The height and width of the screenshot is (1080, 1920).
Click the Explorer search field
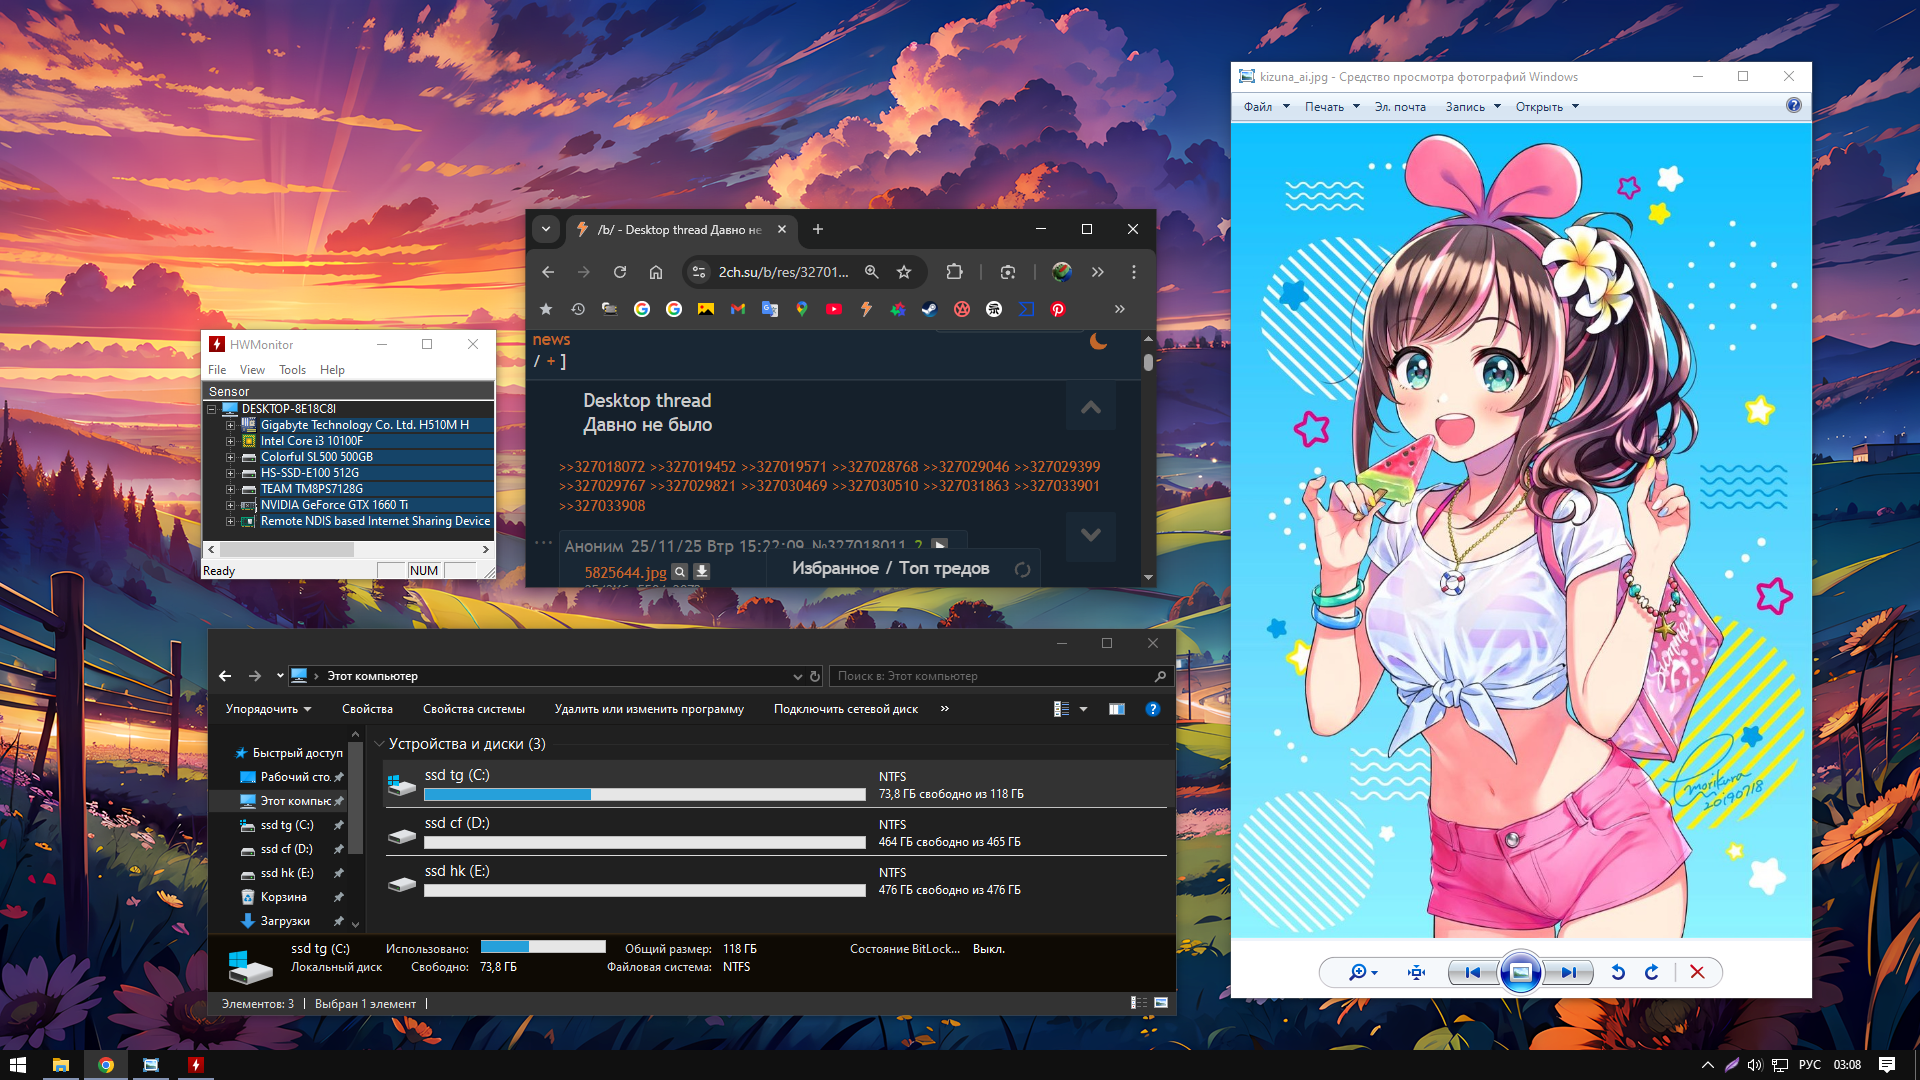(x=990, y=676)
